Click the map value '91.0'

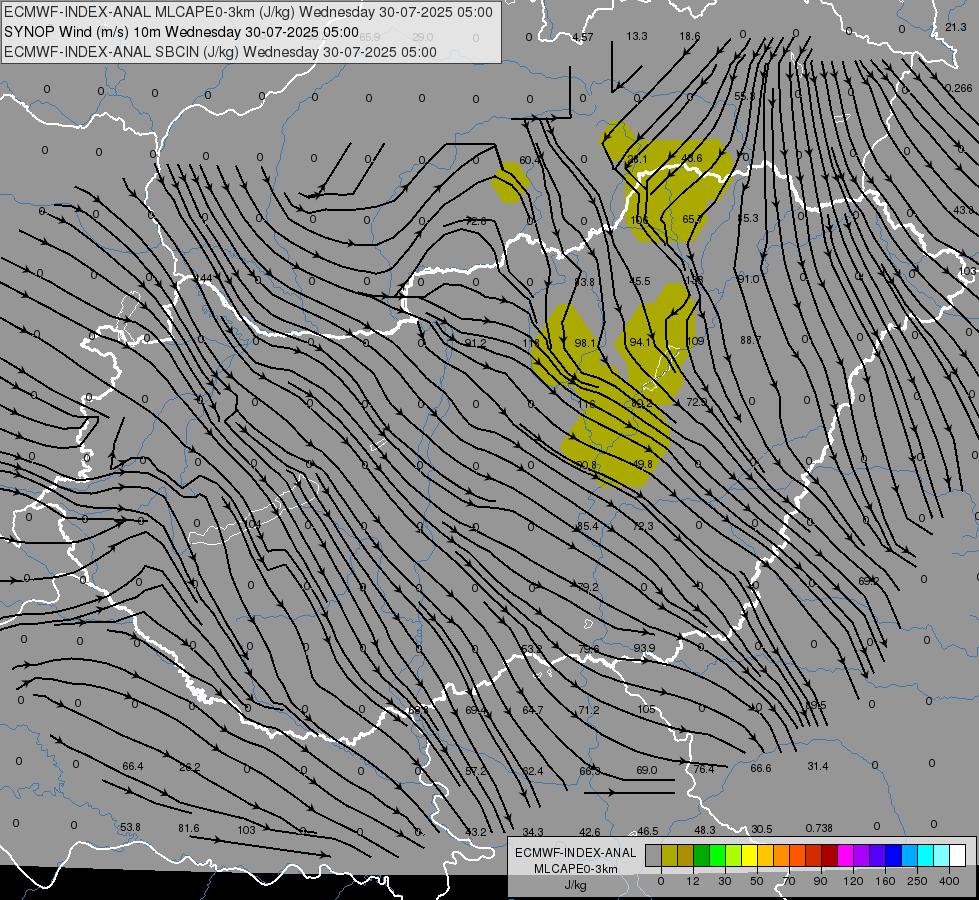coord(748,279)
